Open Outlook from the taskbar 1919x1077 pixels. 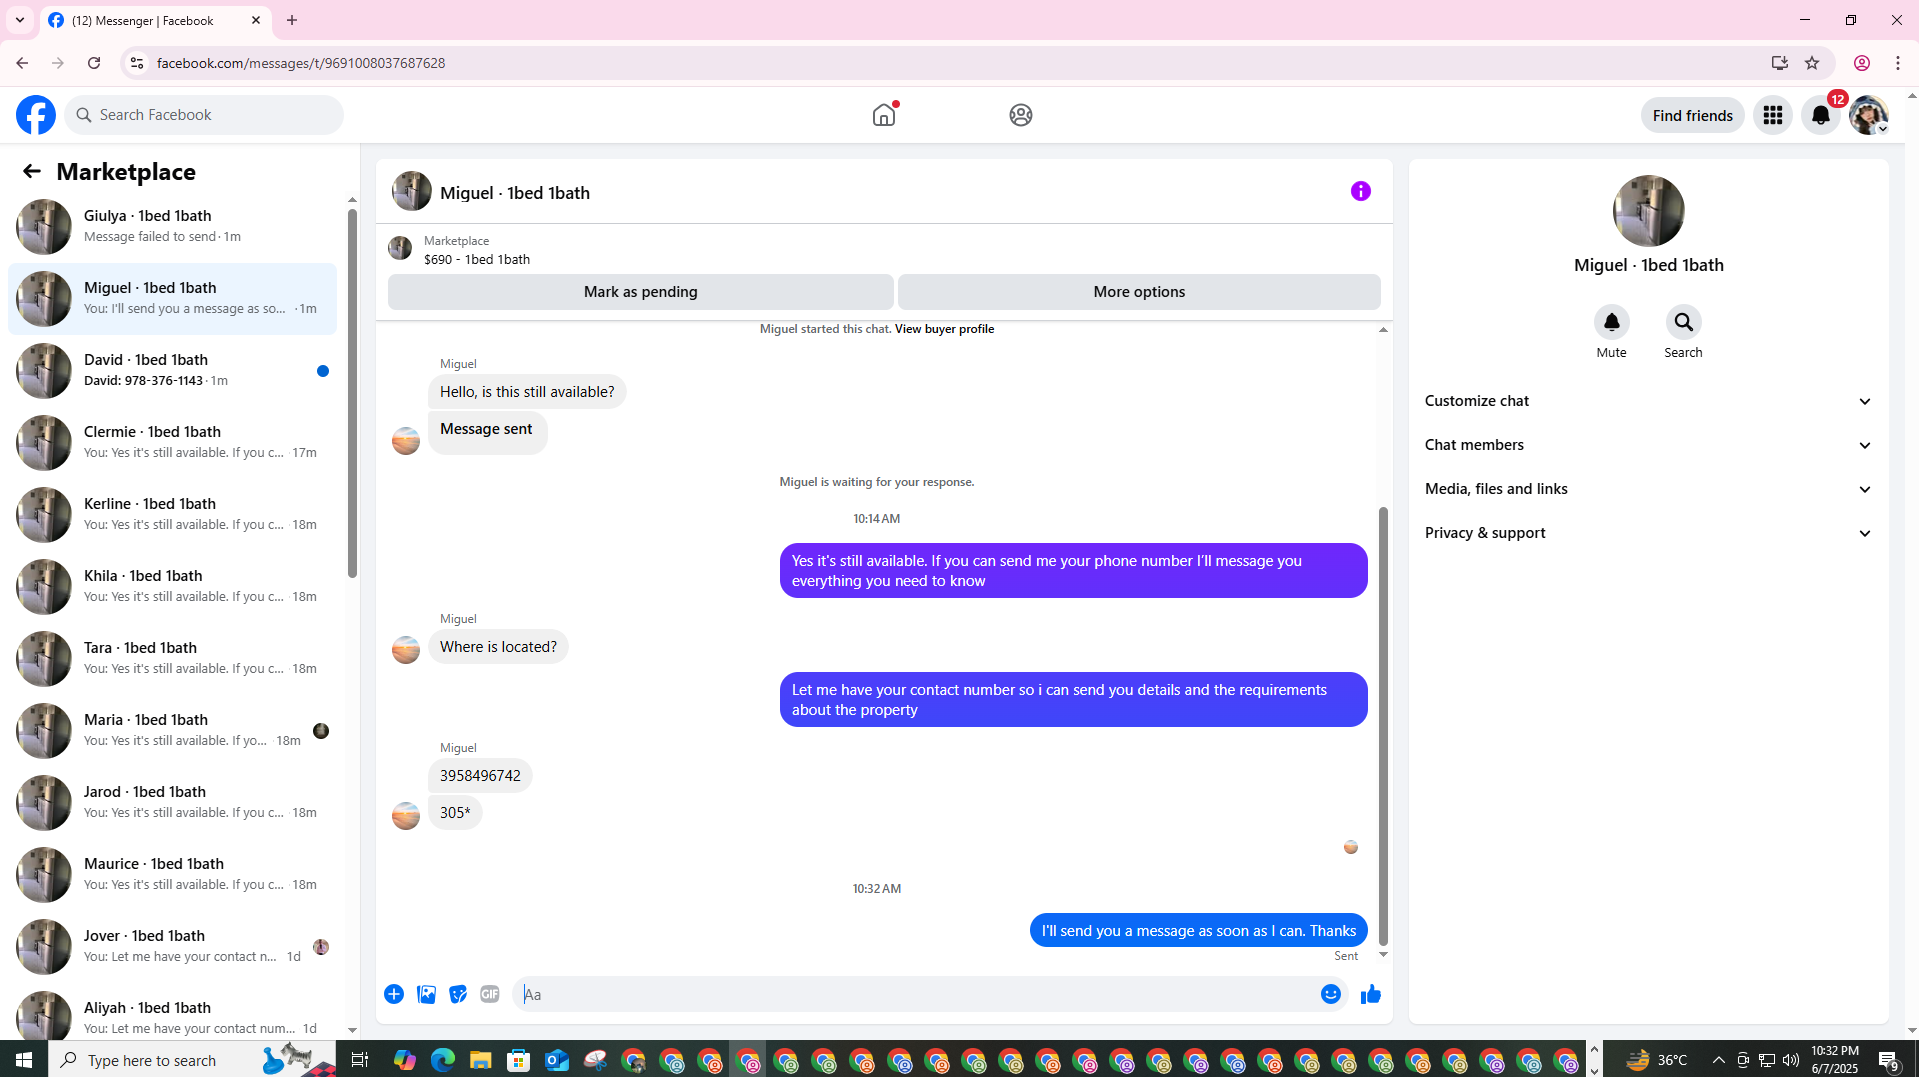(x=557, y=1060)
